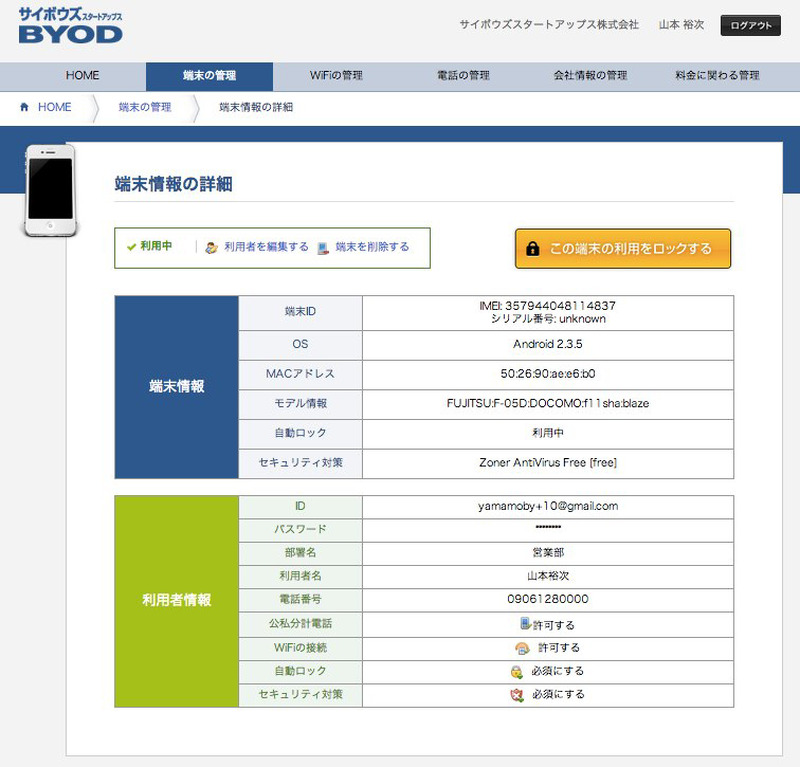Click the WiFi connection permission icon
The width and height of the screenshot is (800, 767).
521,648
